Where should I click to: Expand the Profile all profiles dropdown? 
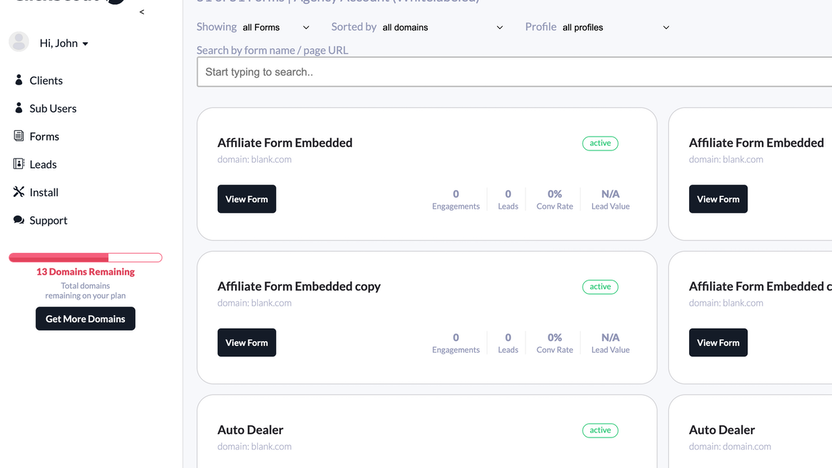(x=615, y=28)
